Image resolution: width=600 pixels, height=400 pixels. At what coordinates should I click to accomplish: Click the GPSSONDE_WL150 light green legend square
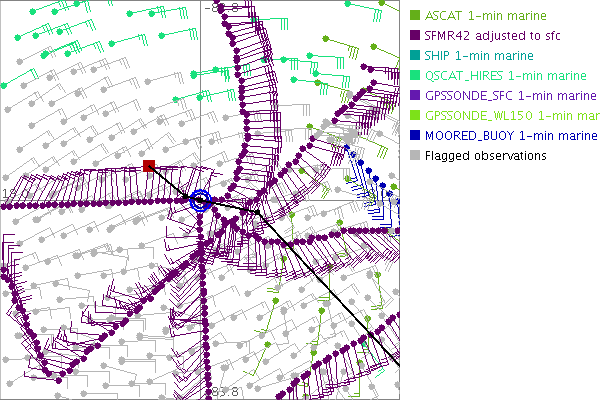[x=415, y=116]
